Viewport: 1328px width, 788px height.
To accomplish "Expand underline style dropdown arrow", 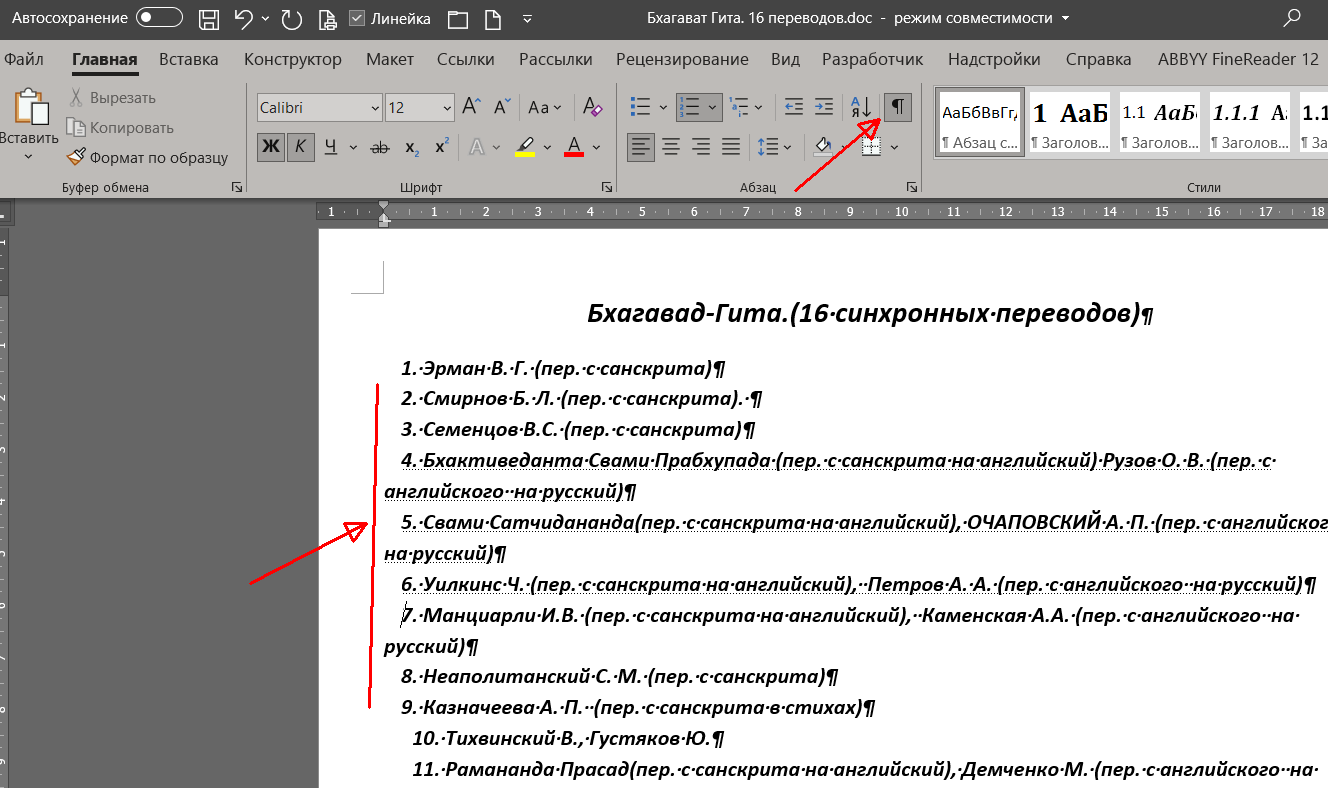I will pyautogui.click(x=353, y=147).
